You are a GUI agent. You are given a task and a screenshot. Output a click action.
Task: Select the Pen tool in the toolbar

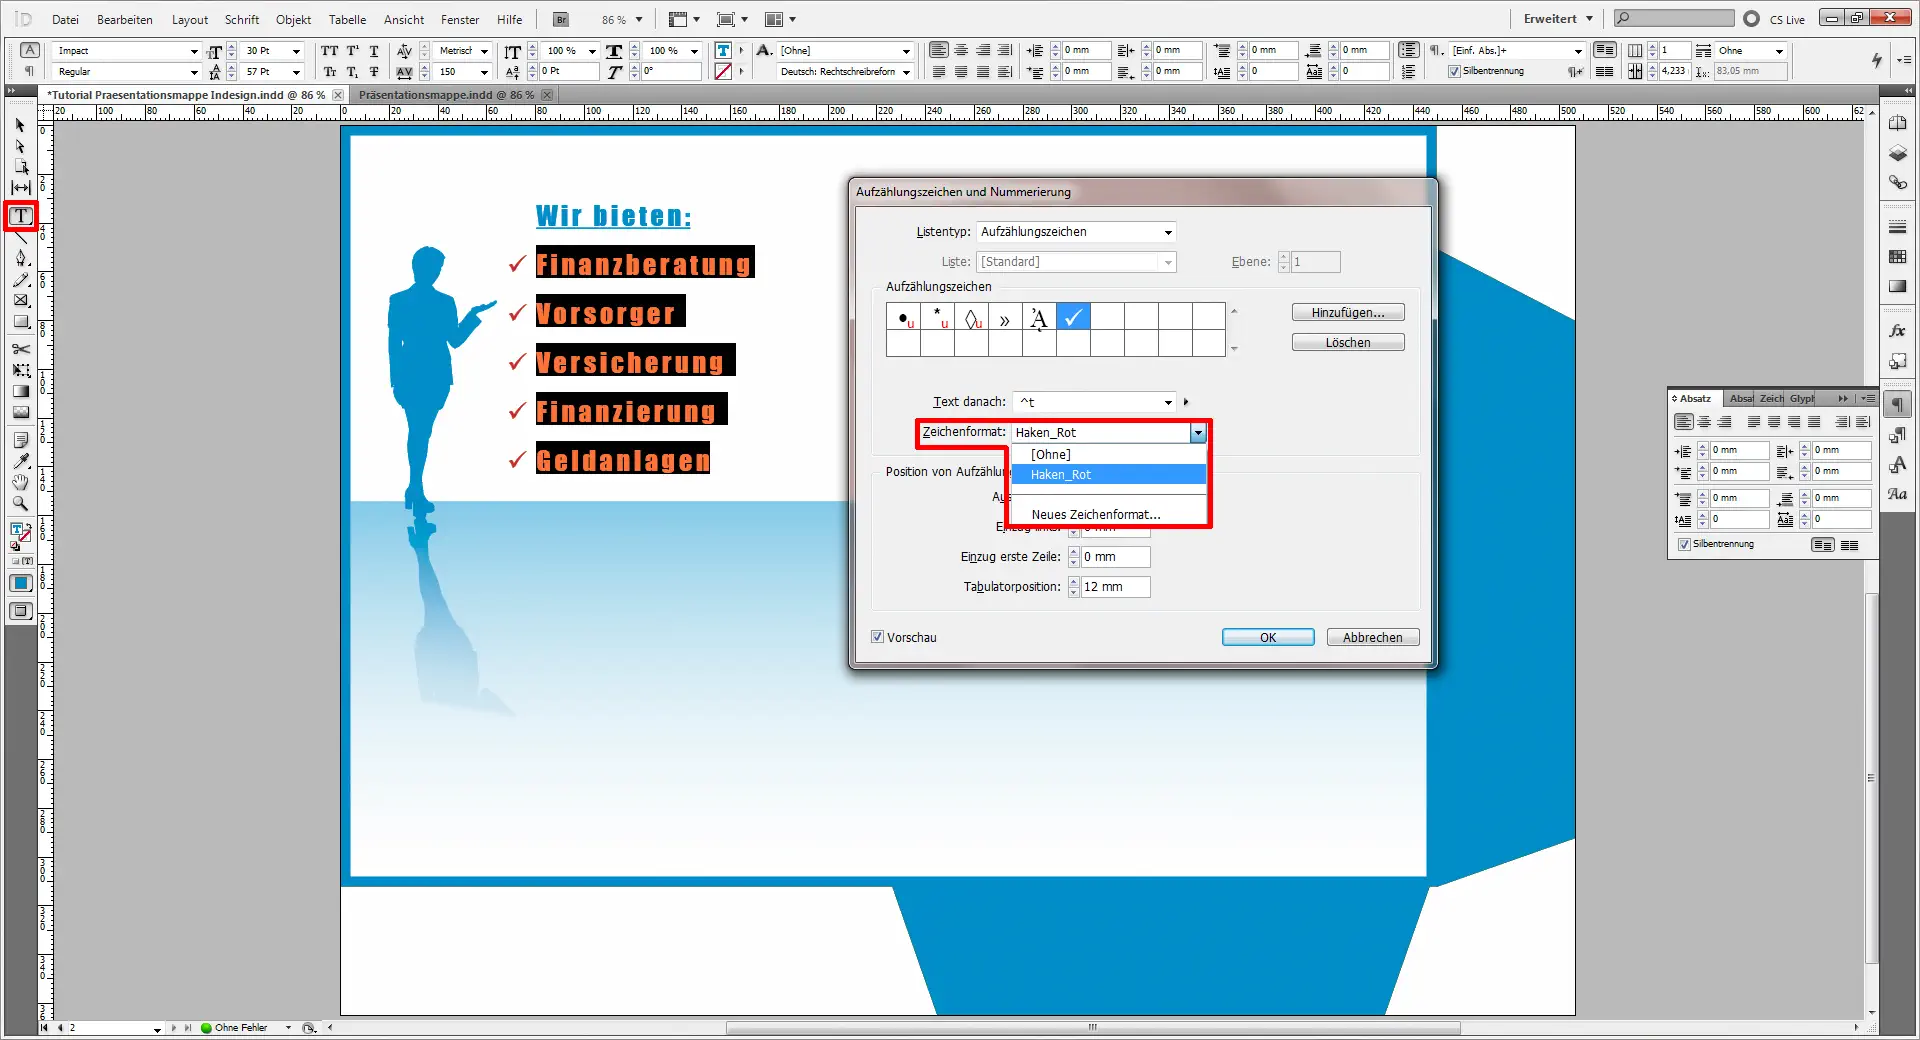click(20, 257)
